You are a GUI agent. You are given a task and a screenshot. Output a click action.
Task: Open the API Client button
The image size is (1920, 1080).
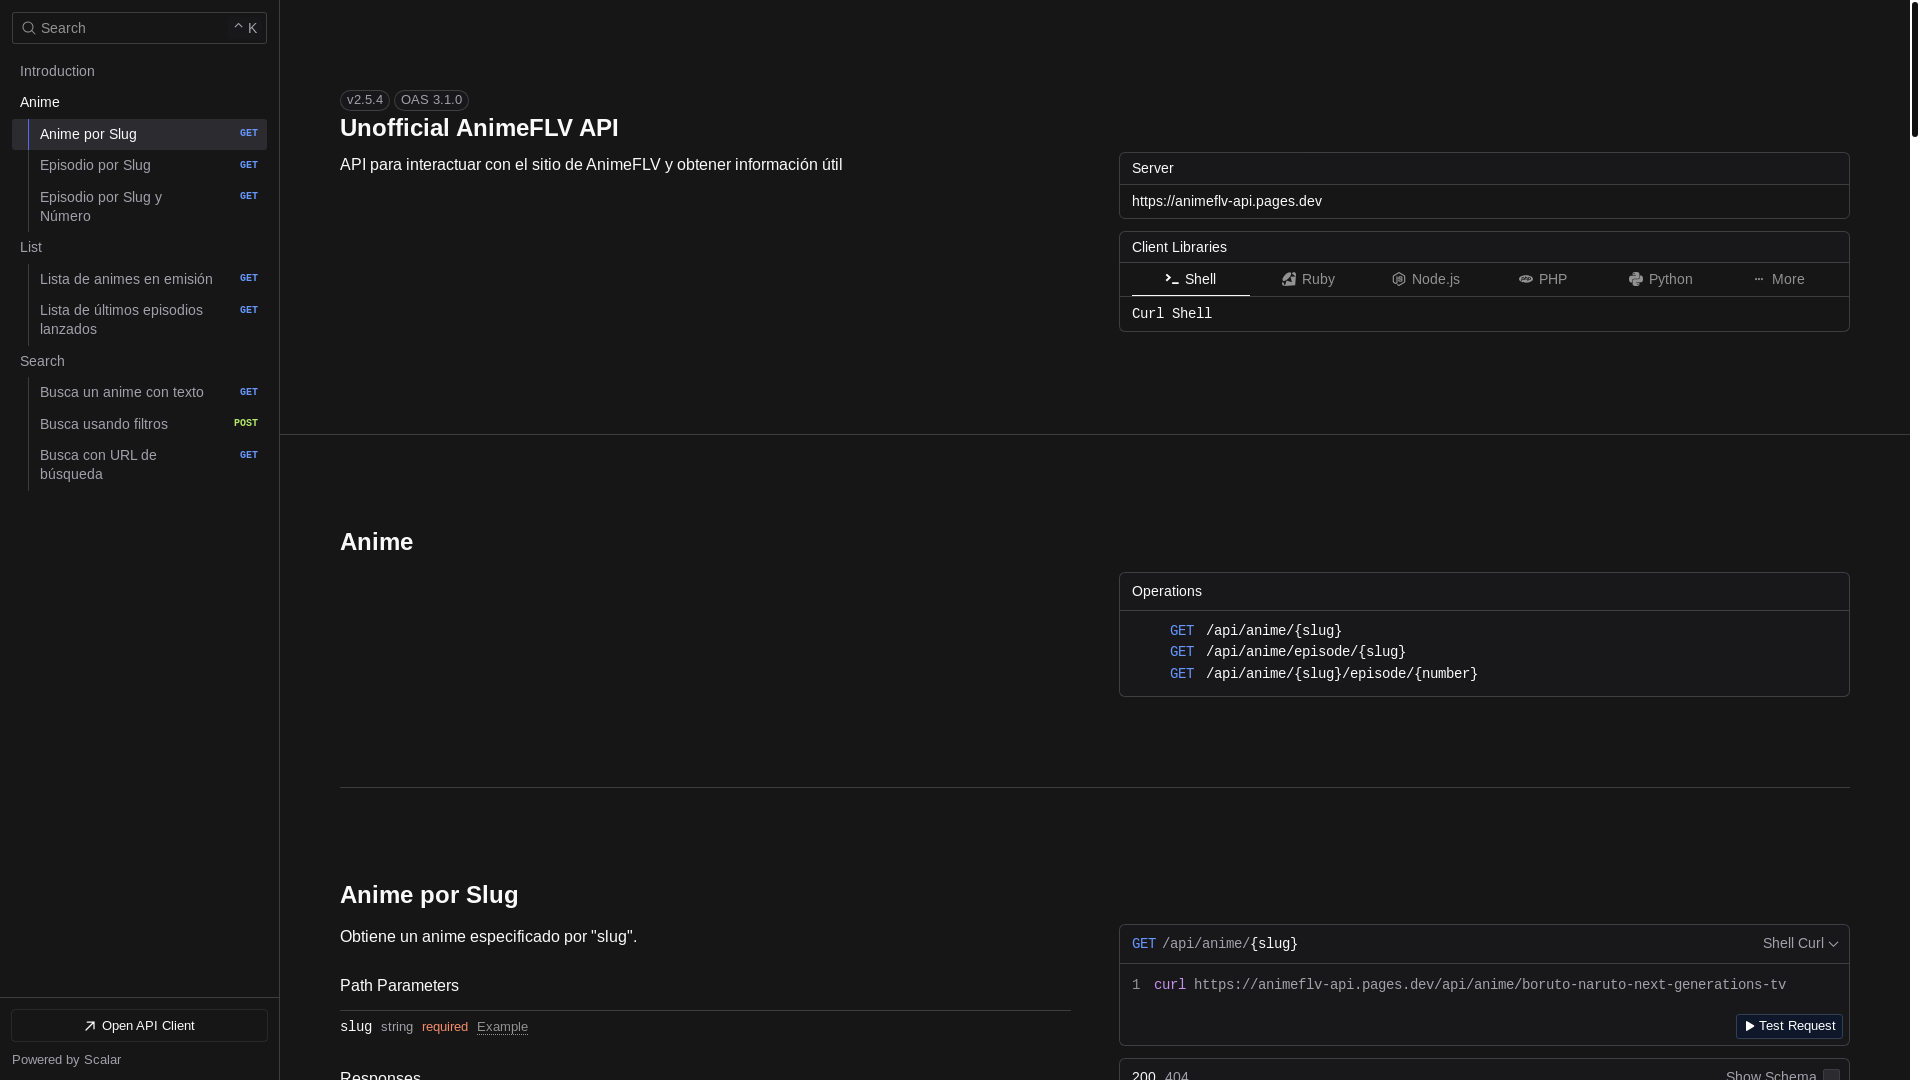[139, 1026]
